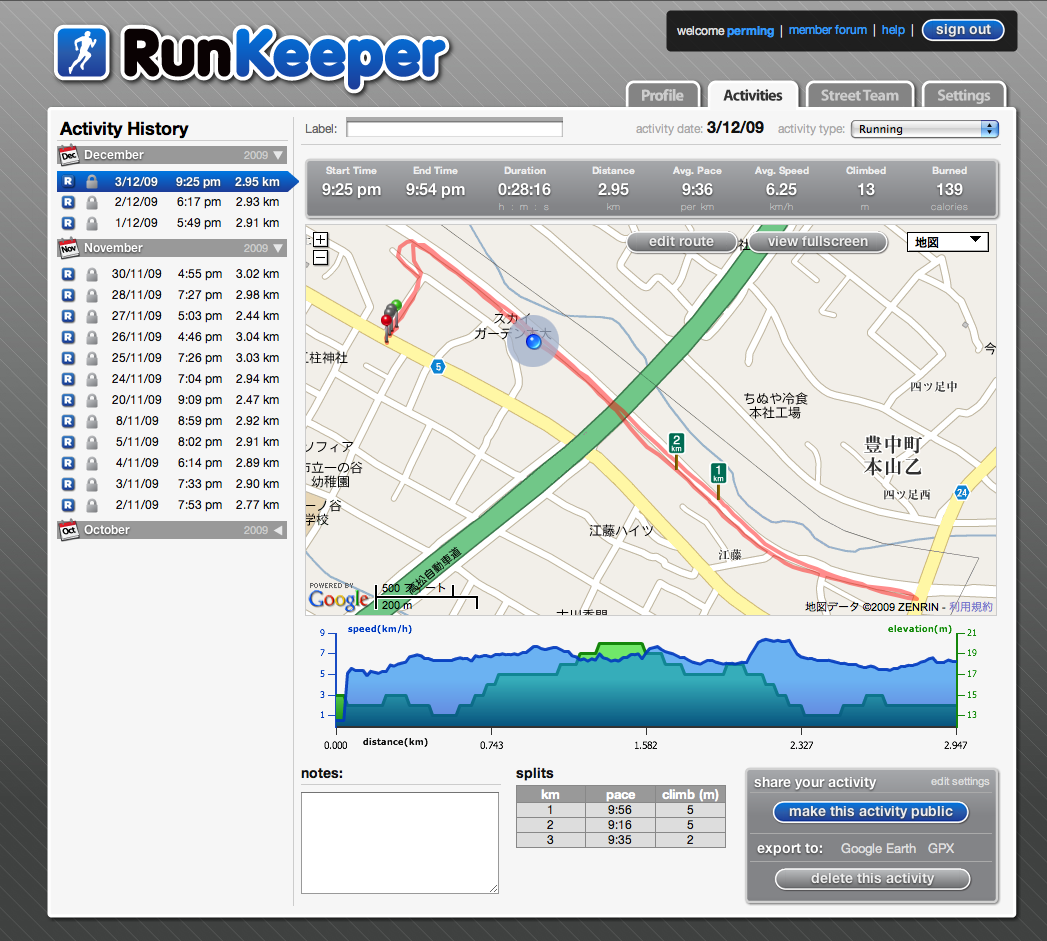Click running icon of 30/11/09 activity
This screenshot has width=1047, height=941.
coord(68,274)
